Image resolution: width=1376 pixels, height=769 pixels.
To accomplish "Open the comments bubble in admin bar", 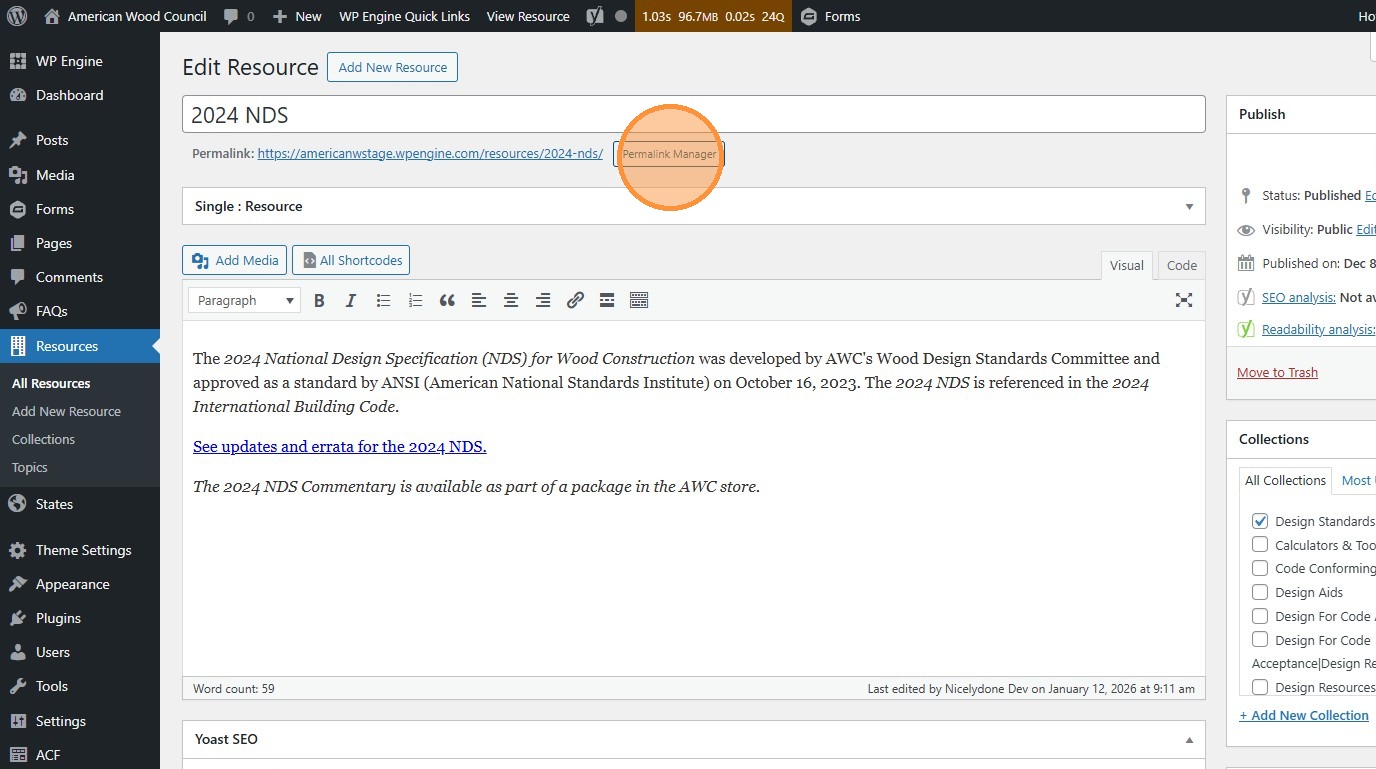I will click(239, 16).
